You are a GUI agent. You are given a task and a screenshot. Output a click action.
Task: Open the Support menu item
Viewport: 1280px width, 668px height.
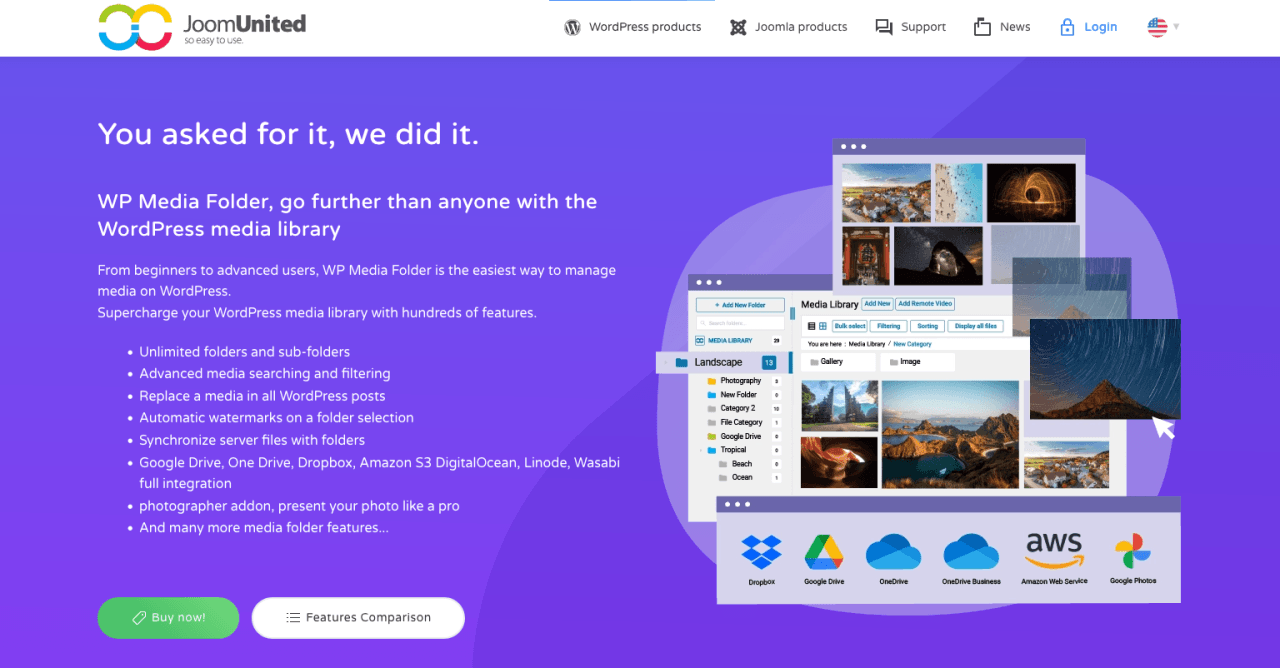click(x=923, y=27)
